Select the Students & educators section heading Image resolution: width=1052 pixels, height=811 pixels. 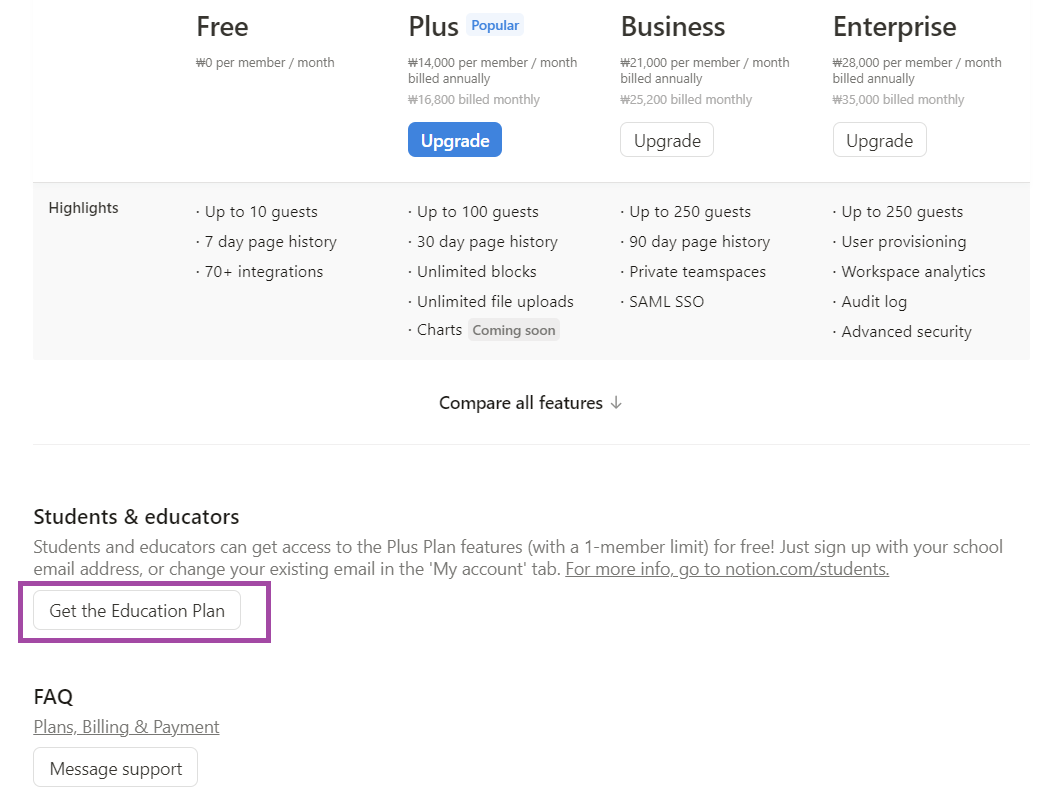point(136,517)
